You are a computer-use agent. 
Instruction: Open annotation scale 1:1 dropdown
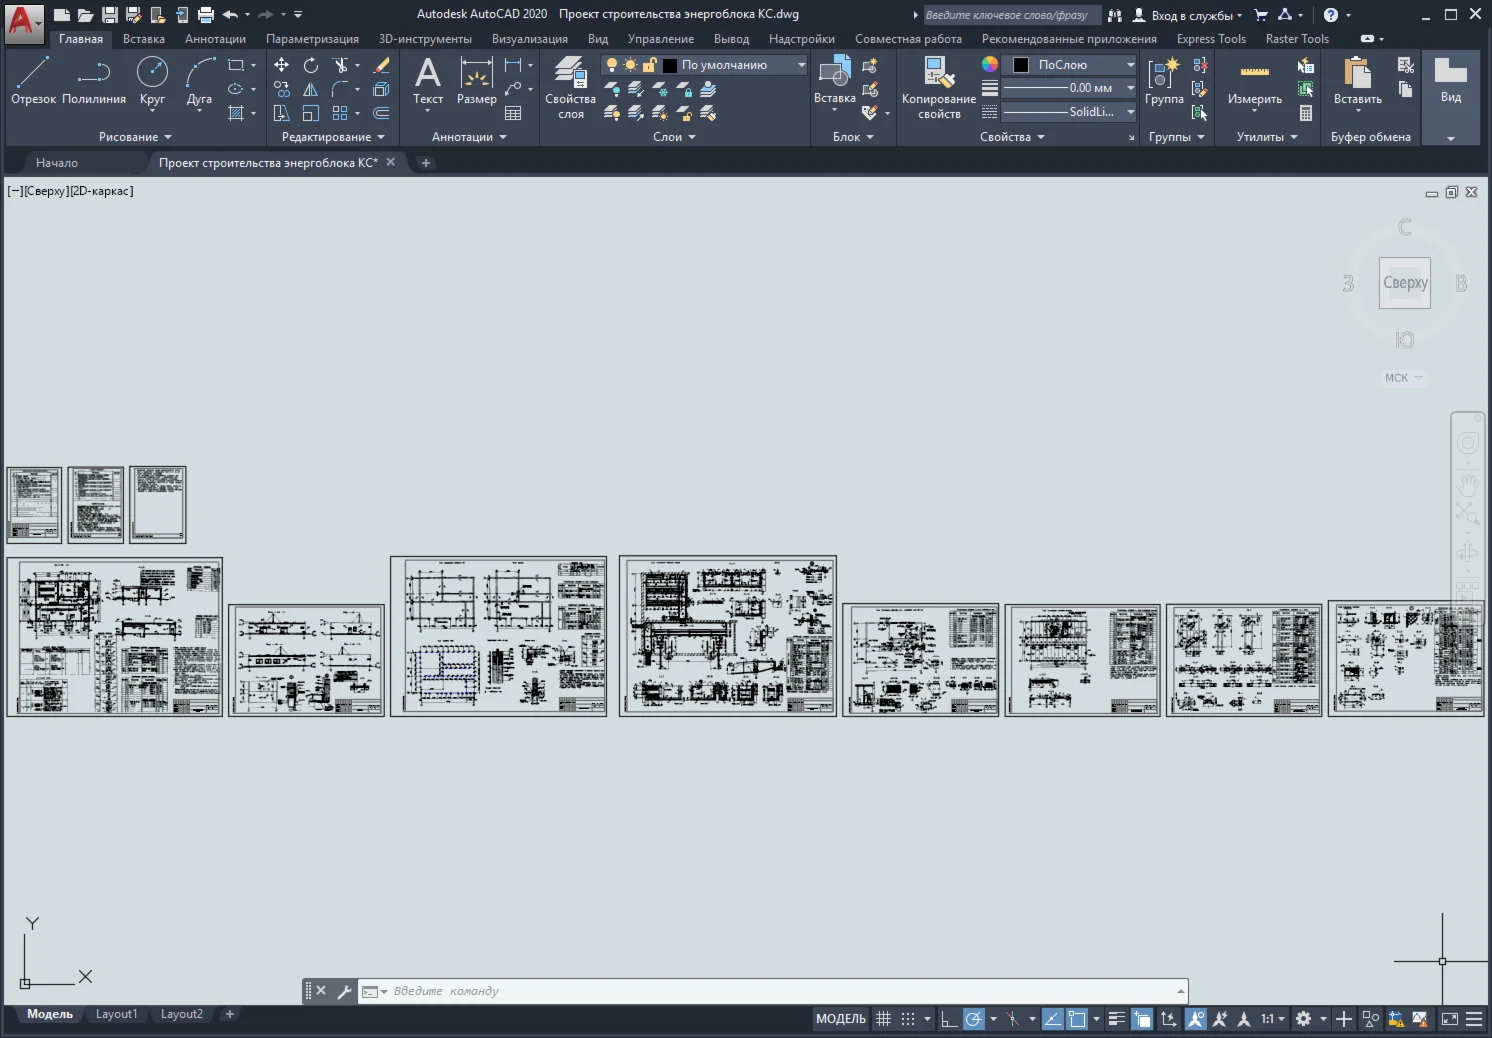1273,1019
